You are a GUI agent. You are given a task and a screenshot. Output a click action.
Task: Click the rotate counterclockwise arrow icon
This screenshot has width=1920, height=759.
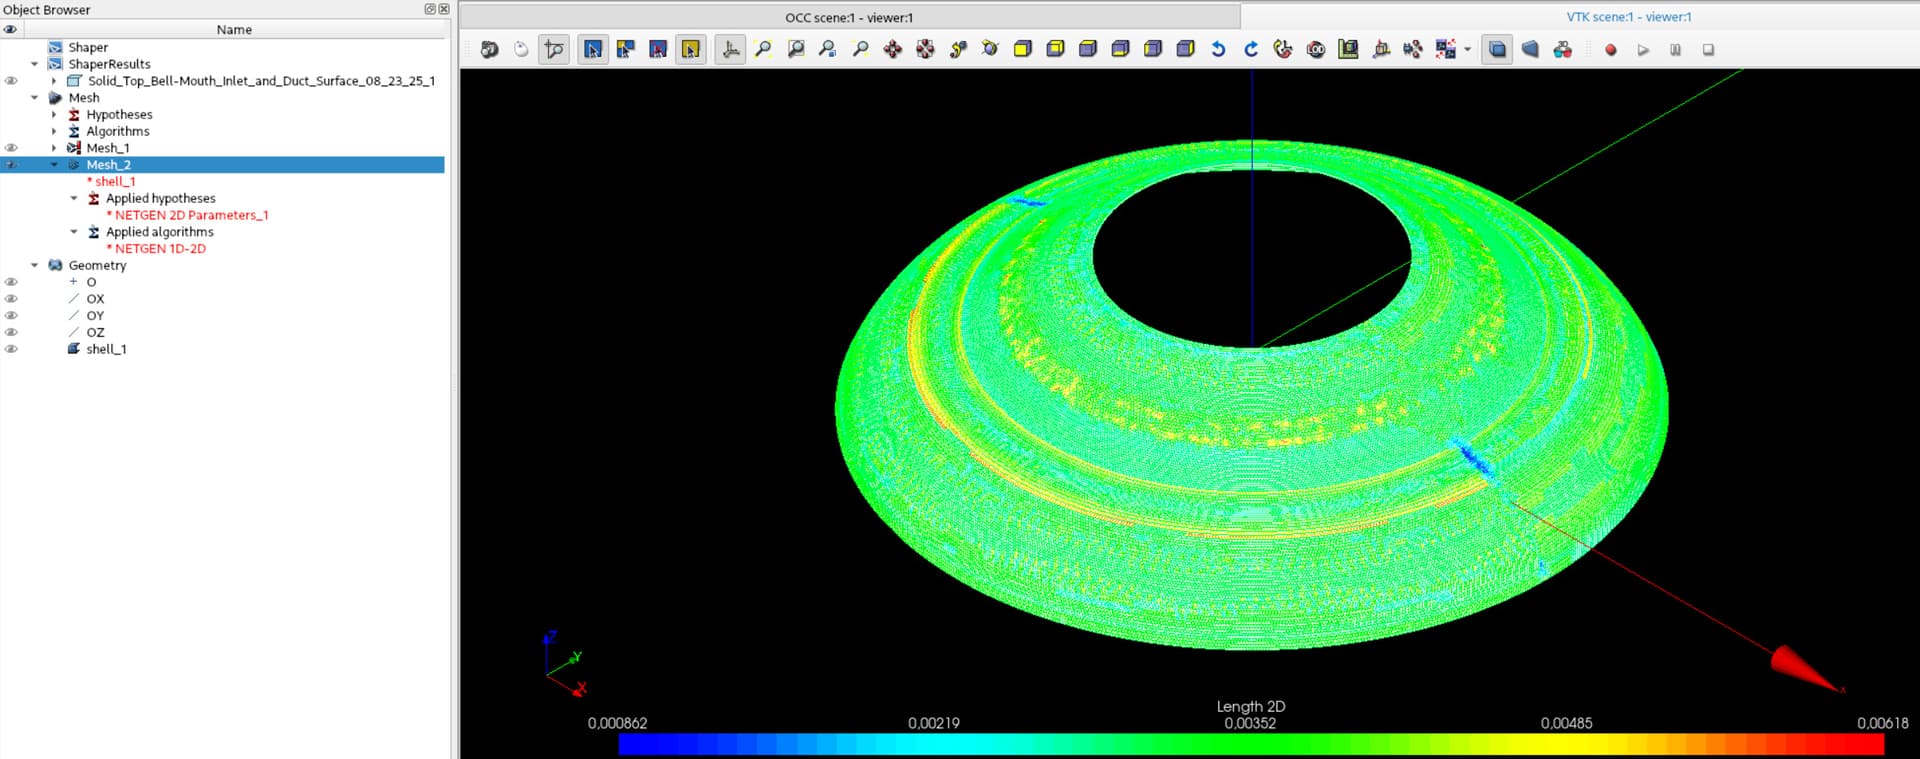(1218, 49)
